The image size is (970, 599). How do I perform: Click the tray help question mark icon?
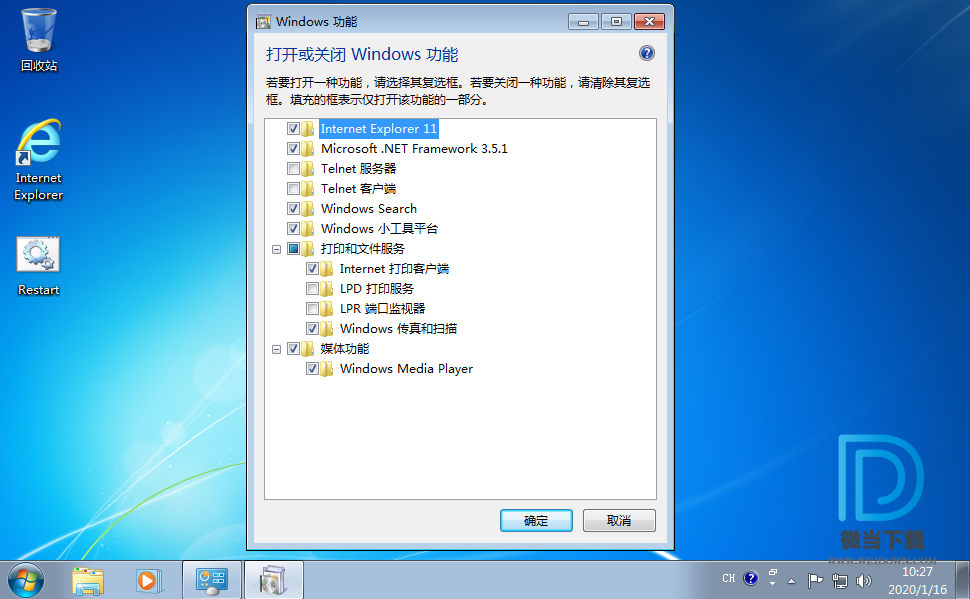[750, 579]
